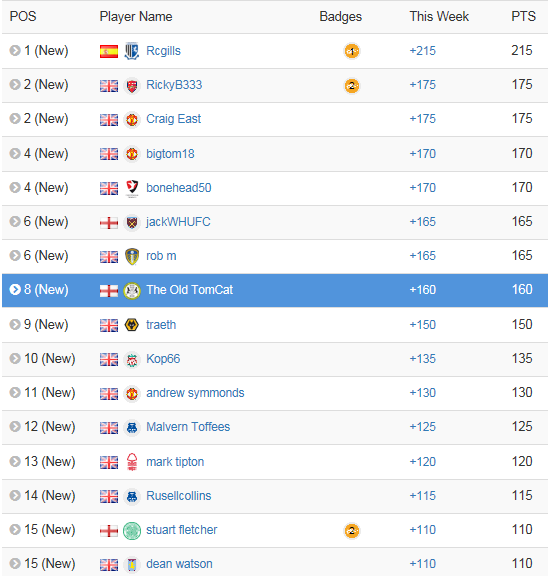Image resolution: width=548 pixels, height=576 pixels.
Task: Click the +215 weekly score for Rcgills
Action: (x=422, y=51)
